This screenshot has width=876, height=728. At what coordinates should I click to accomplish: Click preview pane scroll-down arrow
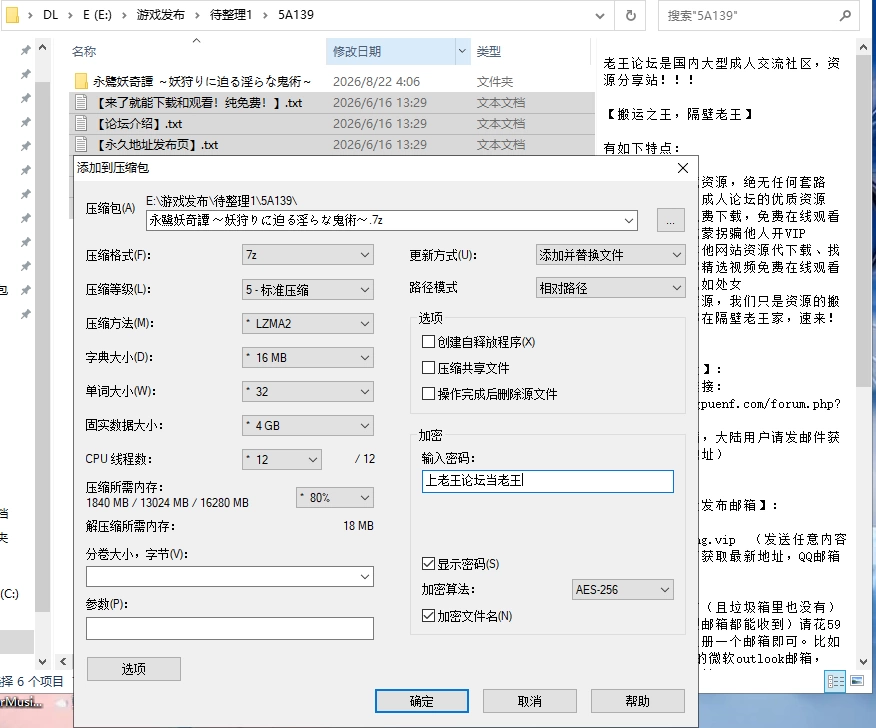click(x=863, y=662)
